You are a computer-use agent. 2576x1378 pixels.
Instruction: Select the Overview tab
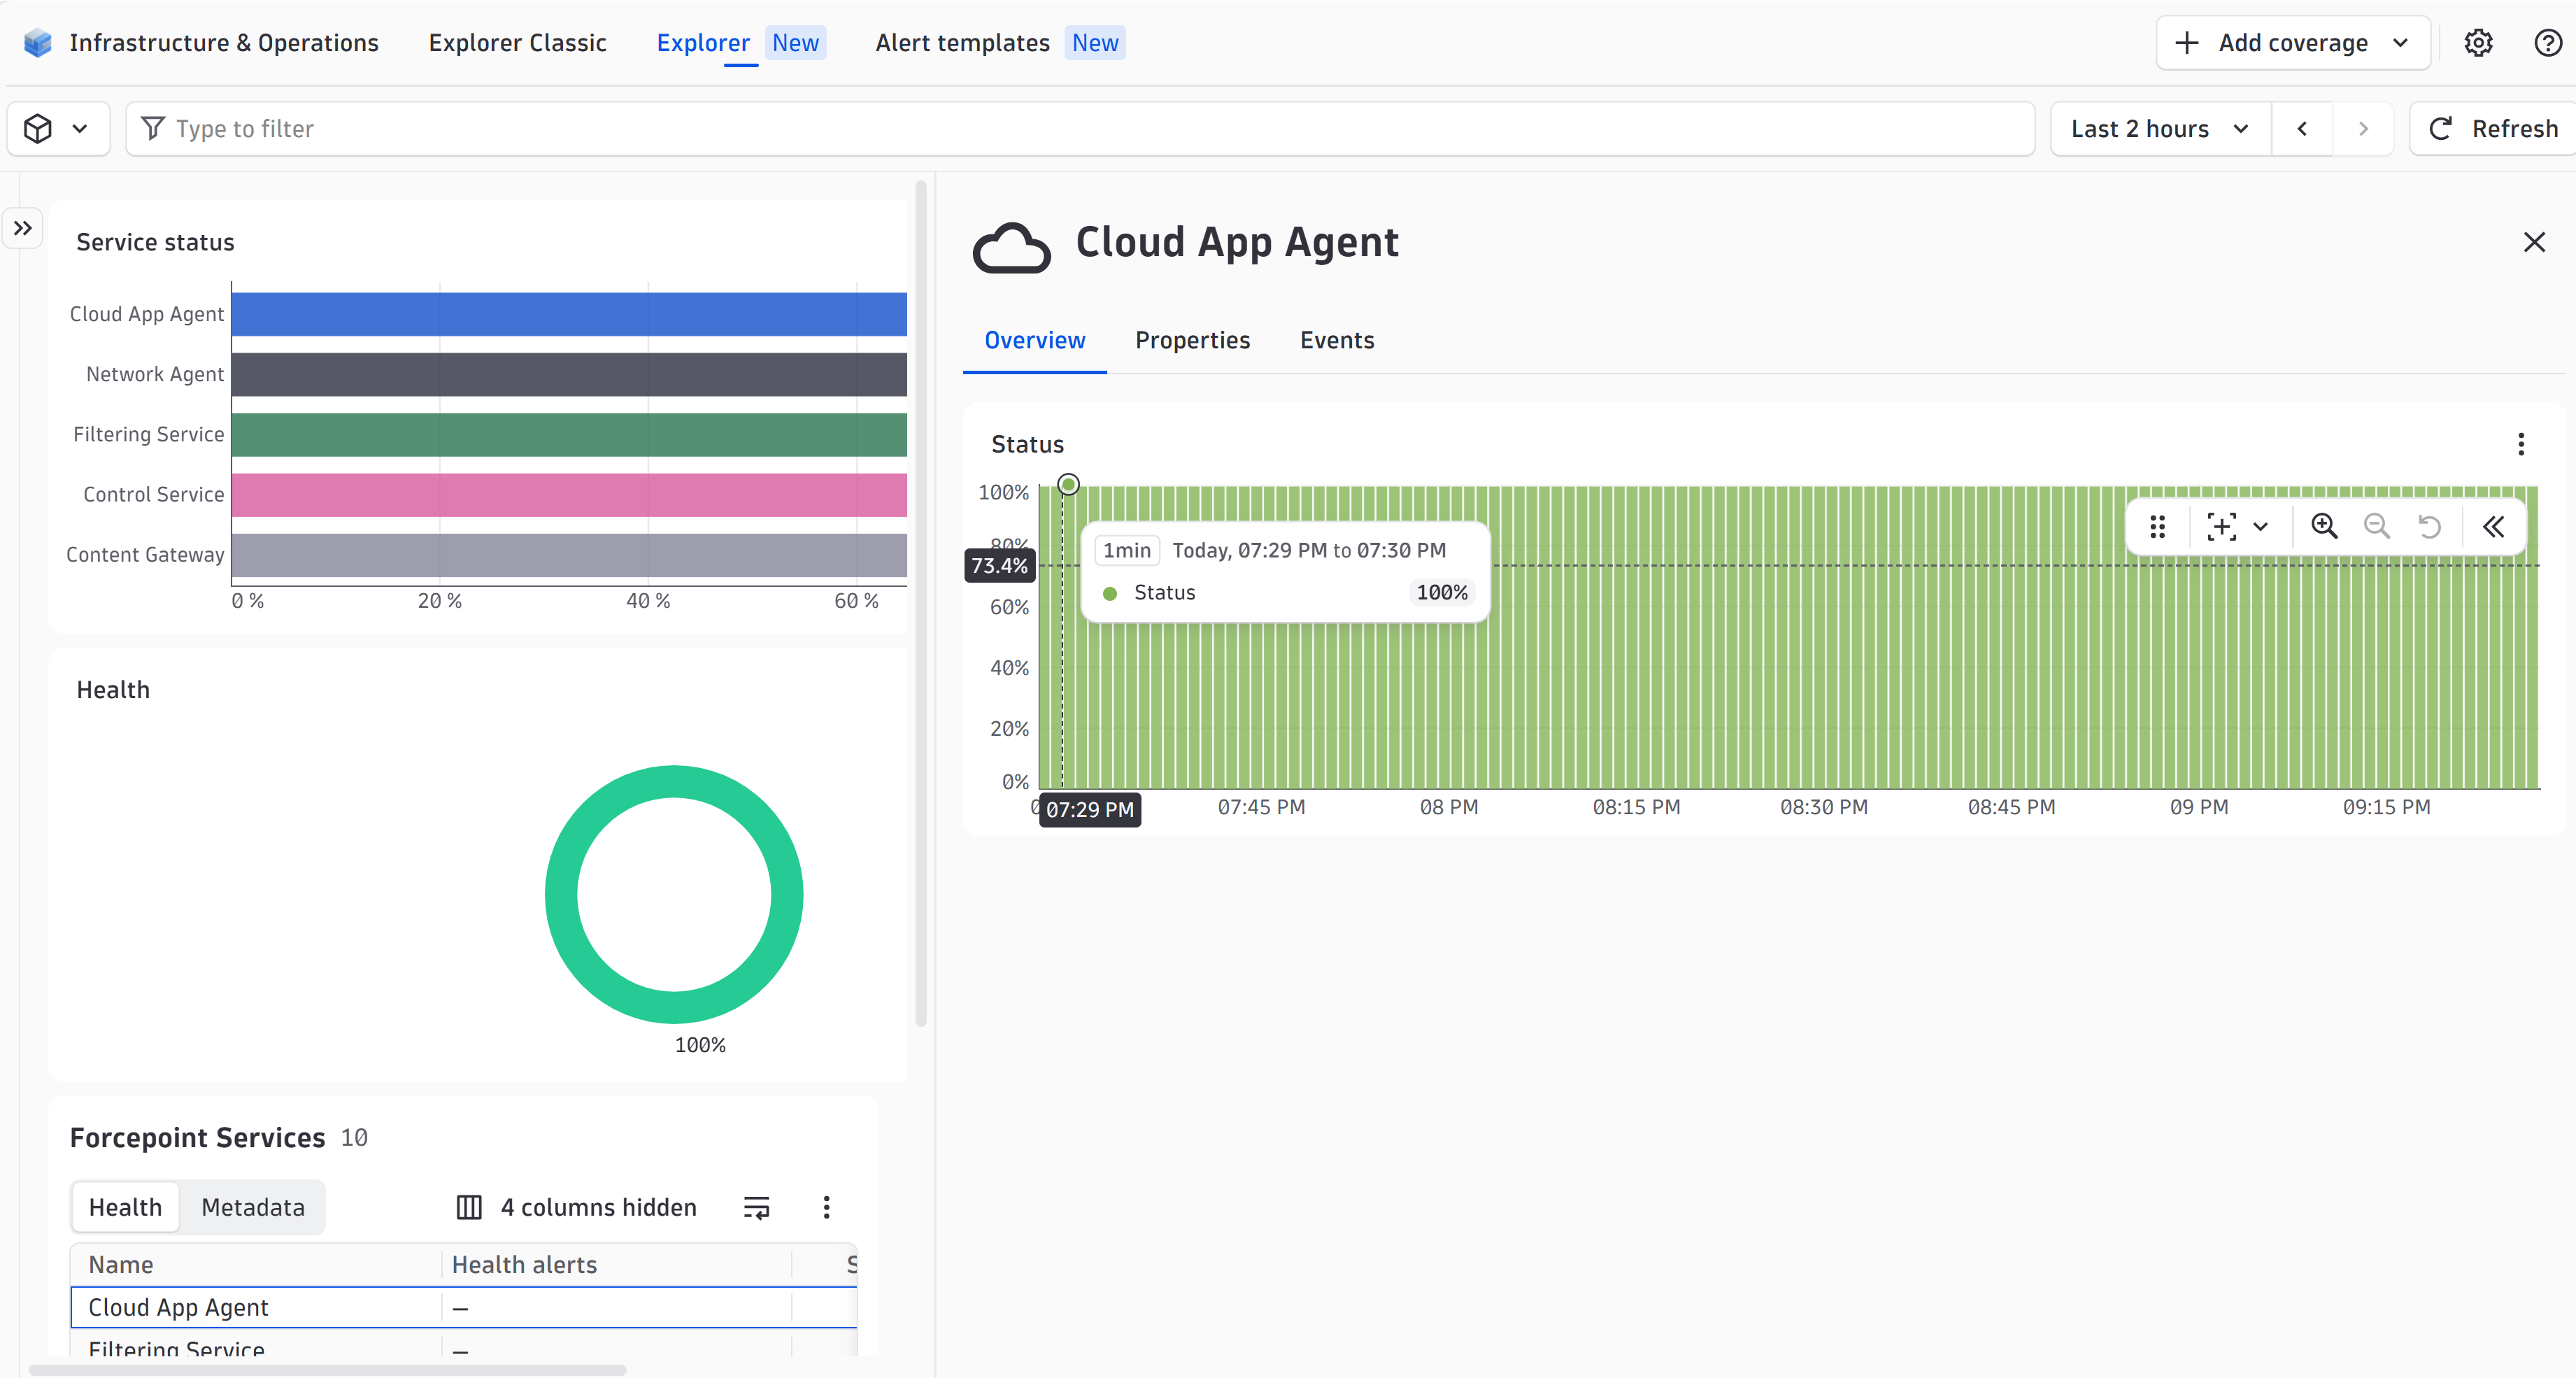(x=1034, y=340)
